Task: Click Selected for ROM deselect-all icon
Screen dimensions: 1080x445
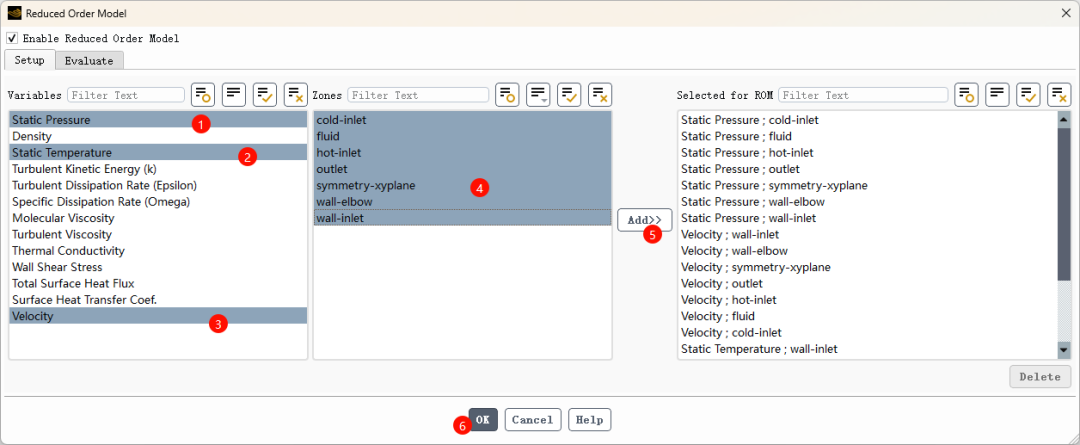Action: pos(1060,95)
